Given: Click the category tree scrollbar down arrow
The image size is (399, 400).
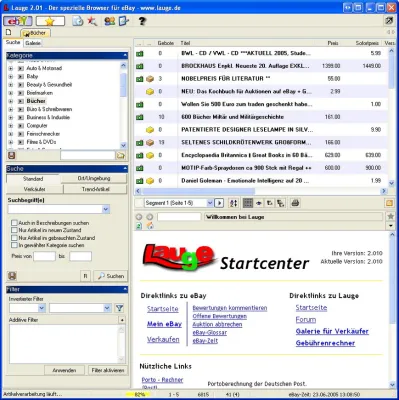Looking at the screenshot, I should 123,145.
